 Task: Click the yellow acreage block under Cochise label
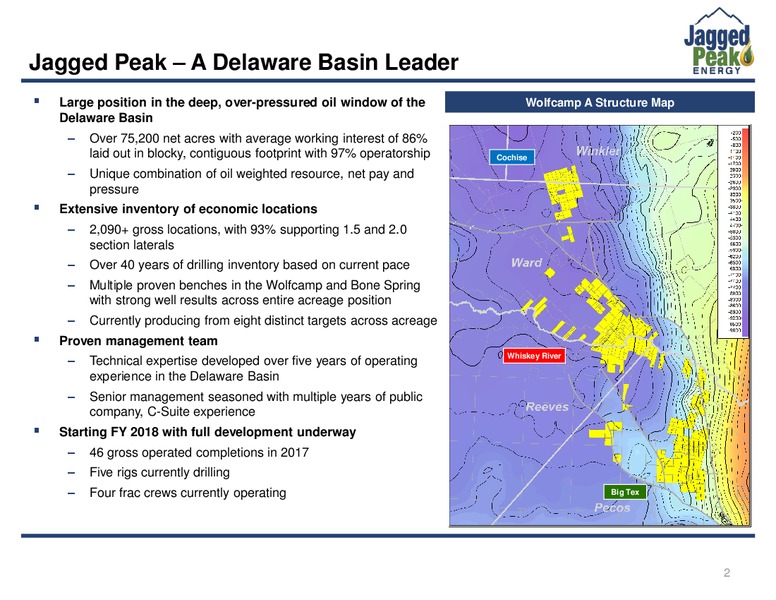point(563,193)
